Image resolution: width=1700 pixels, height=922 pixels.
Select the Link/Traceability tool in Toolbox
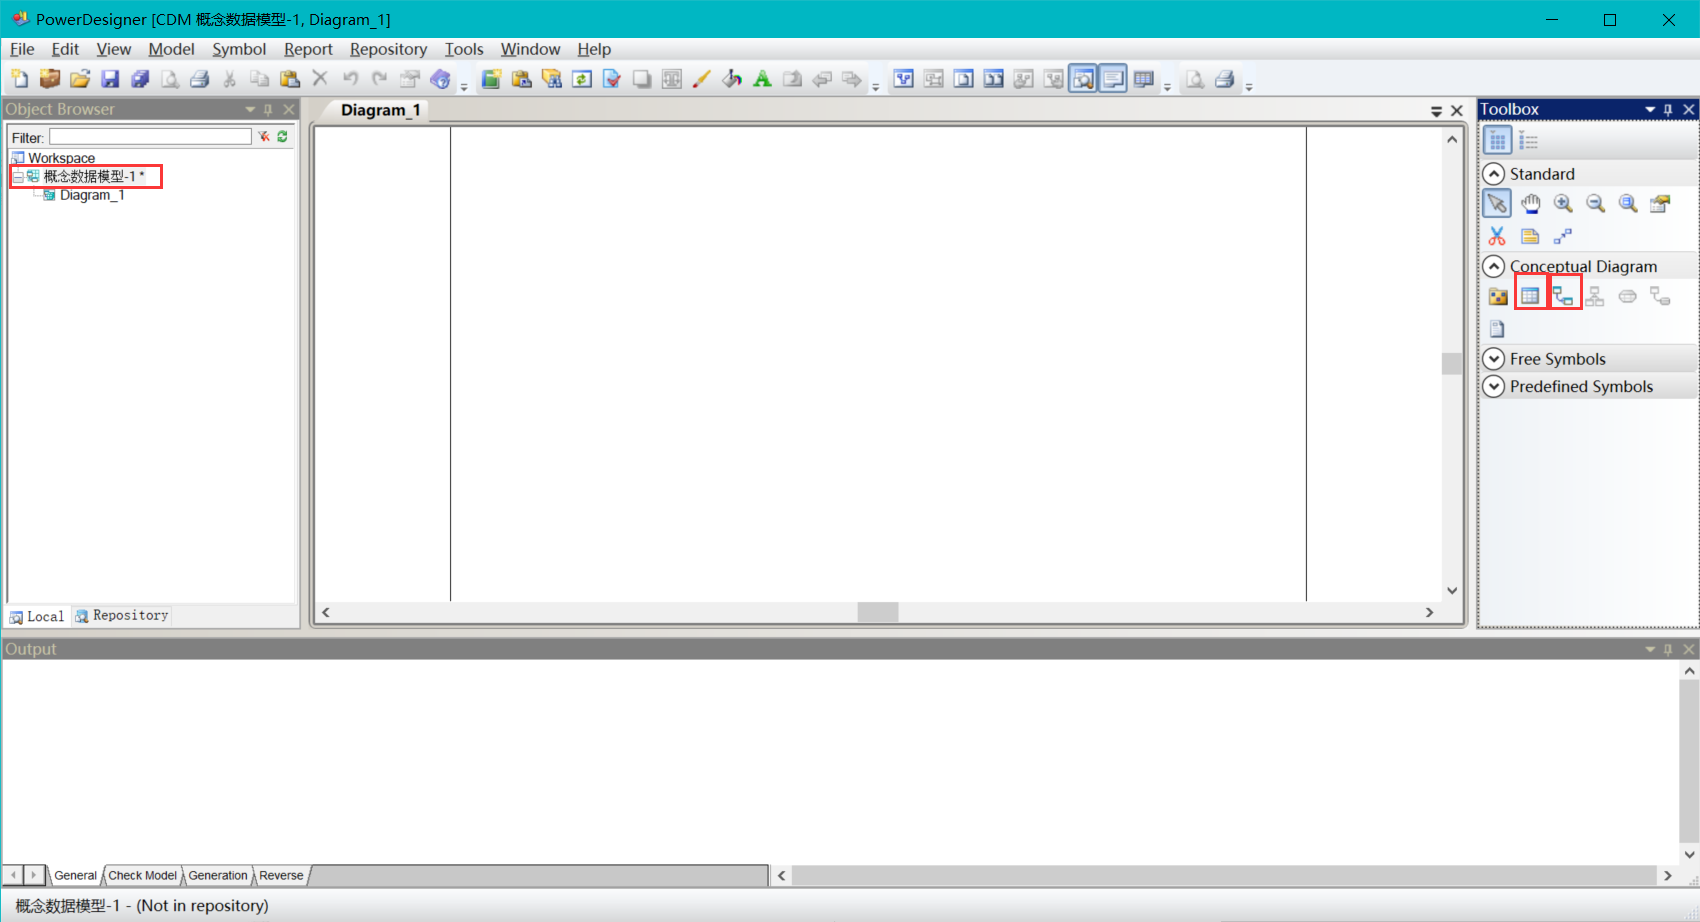click(x=1563, y=236)
